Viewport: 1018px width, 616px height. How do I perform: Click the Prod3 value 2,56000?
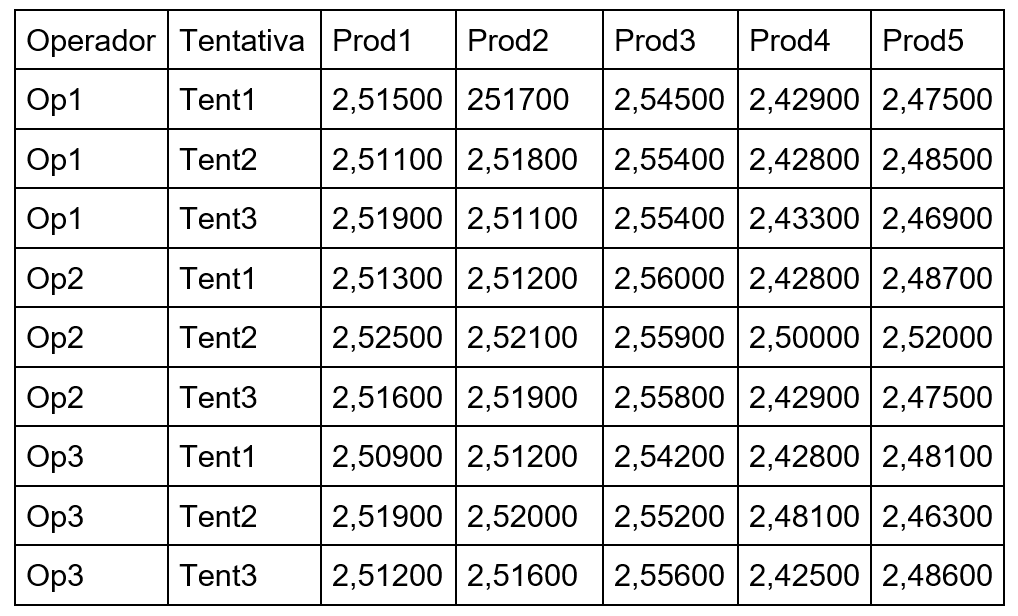point(671,278)
